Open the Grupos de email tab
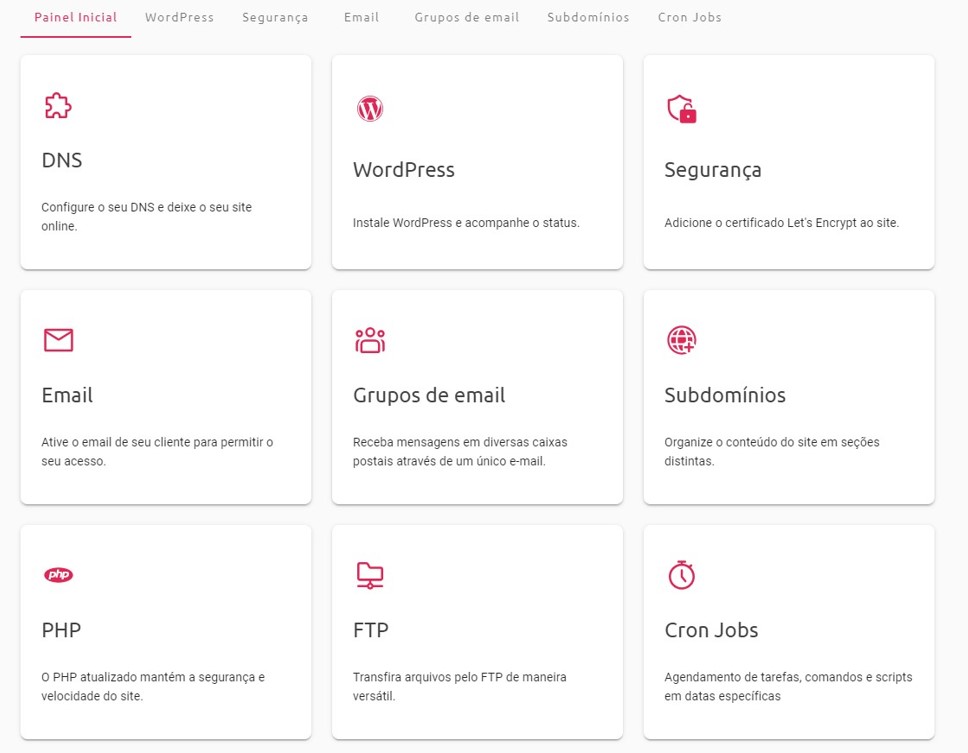Screen dimensions: 968x753 [x=467, y=17]
